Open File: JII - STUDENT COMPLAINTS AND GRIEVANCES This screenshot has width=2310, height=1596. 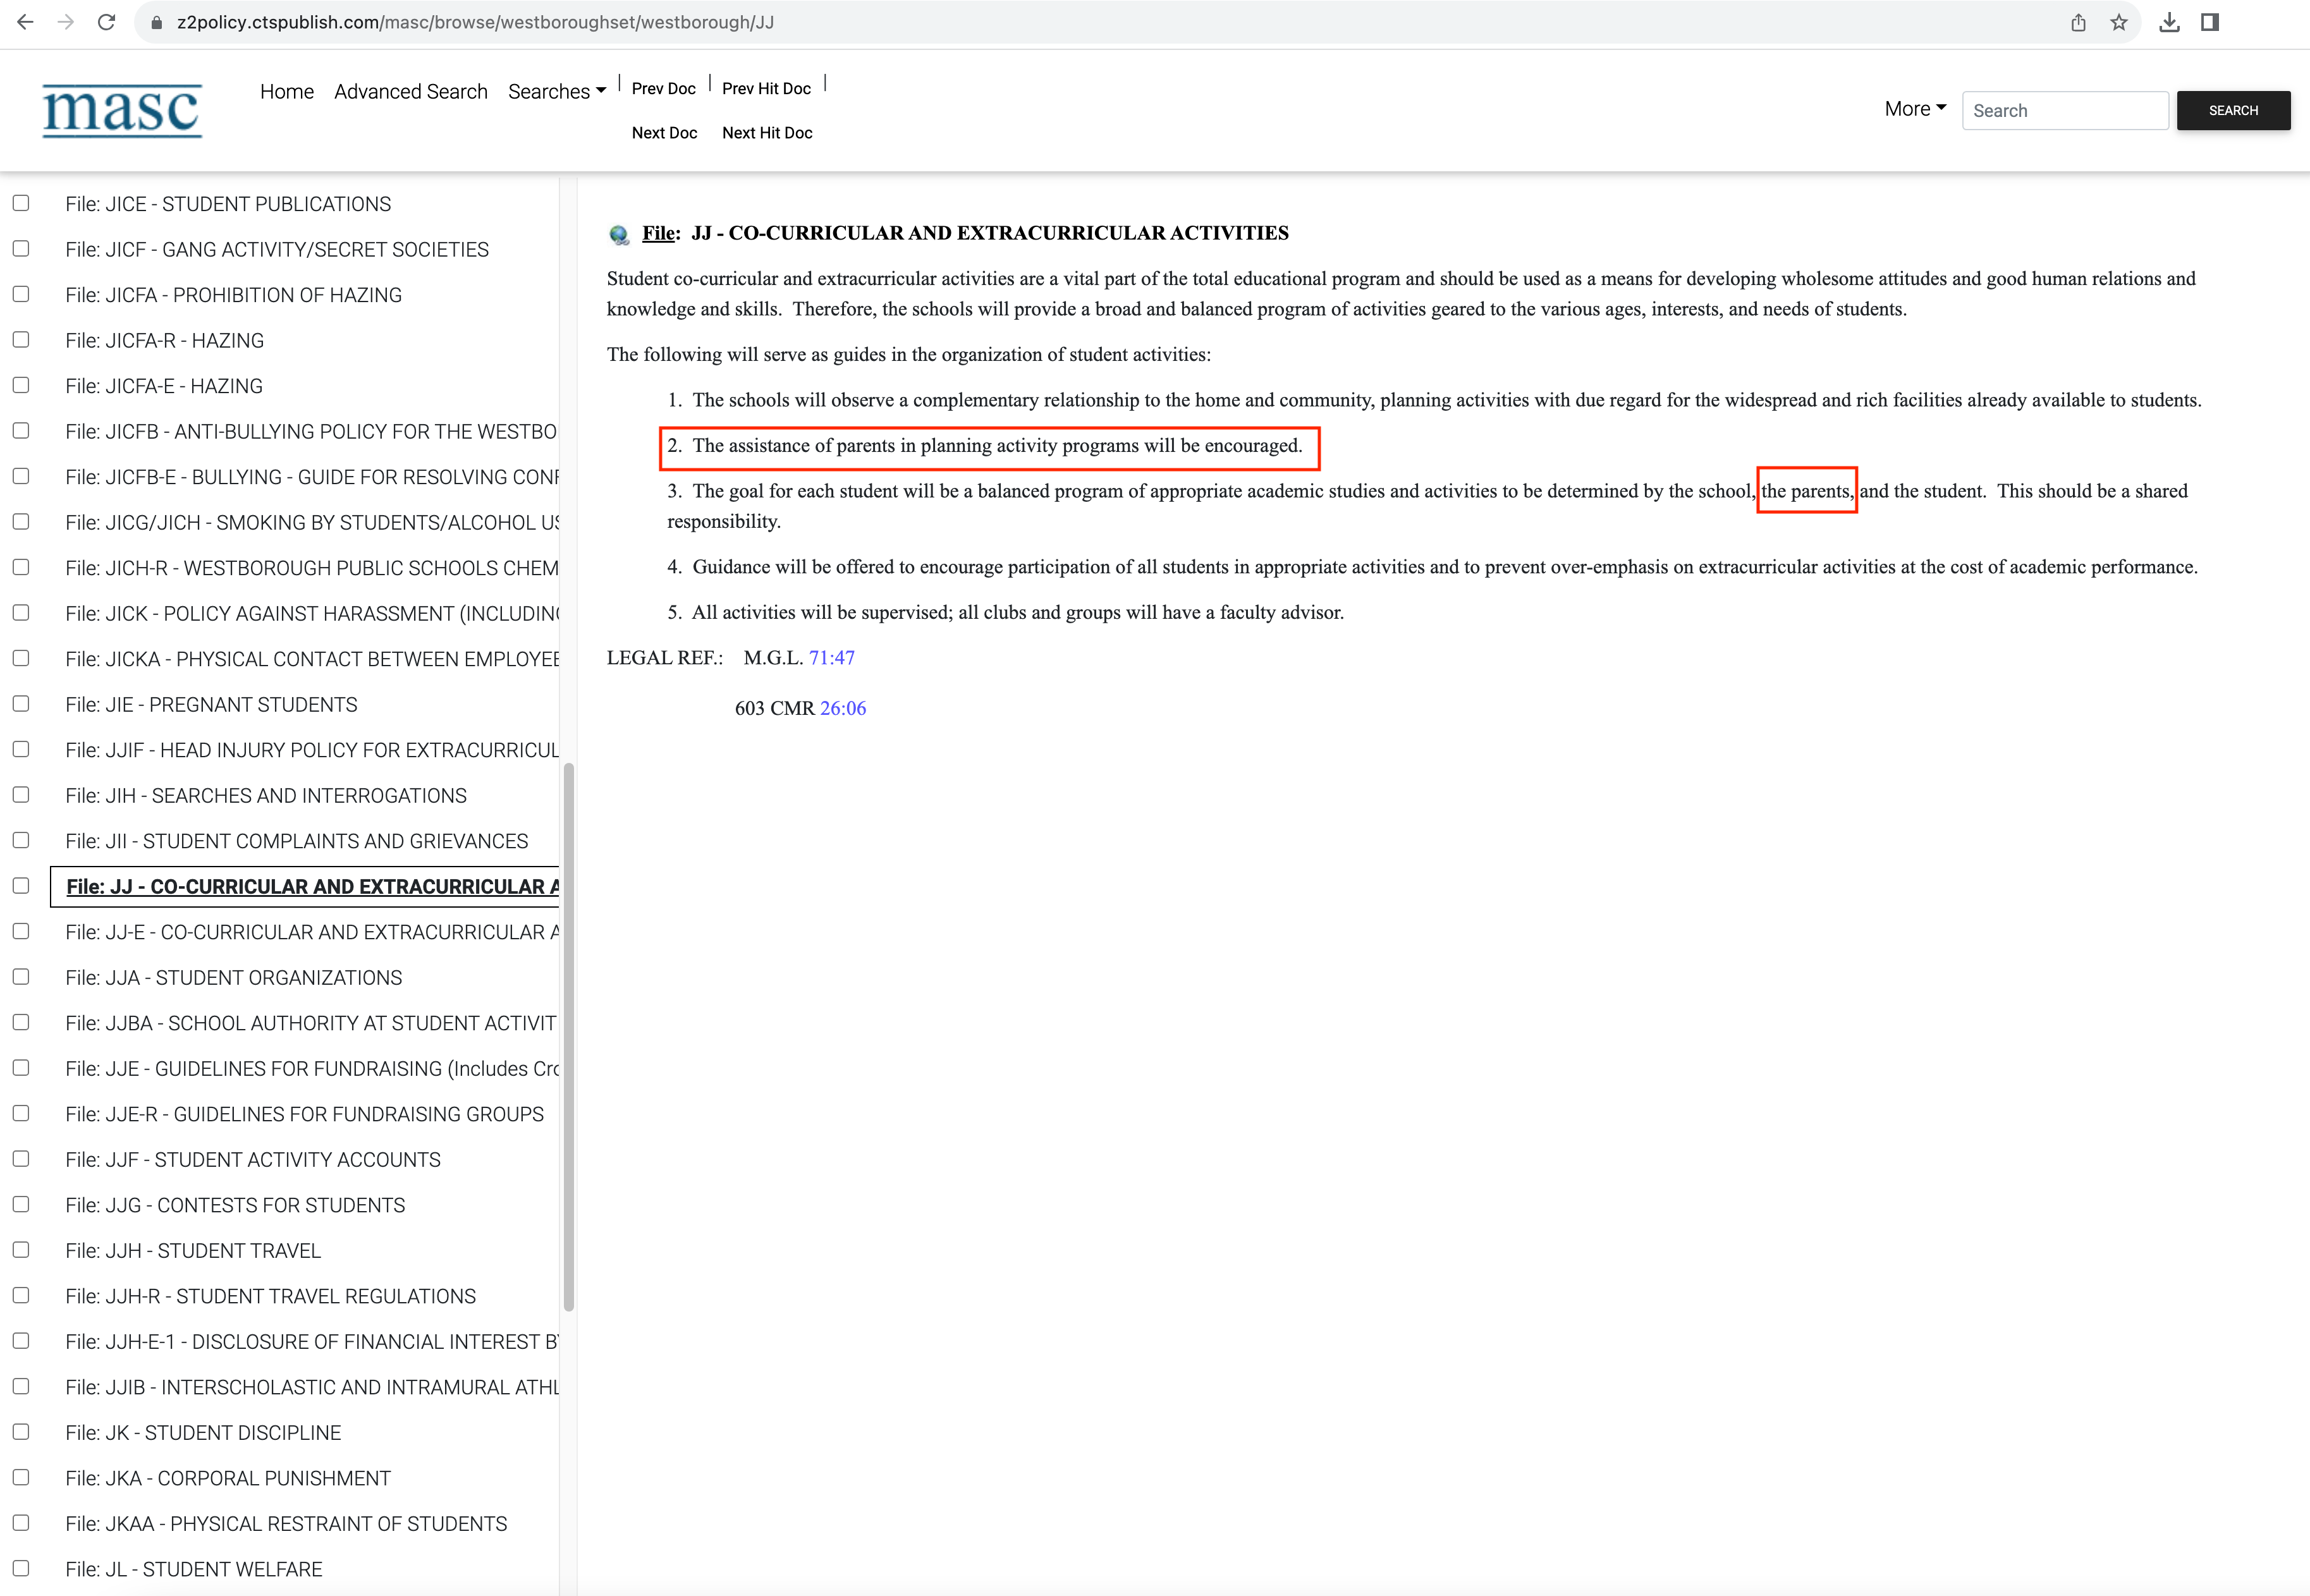(x=297, y=841)
